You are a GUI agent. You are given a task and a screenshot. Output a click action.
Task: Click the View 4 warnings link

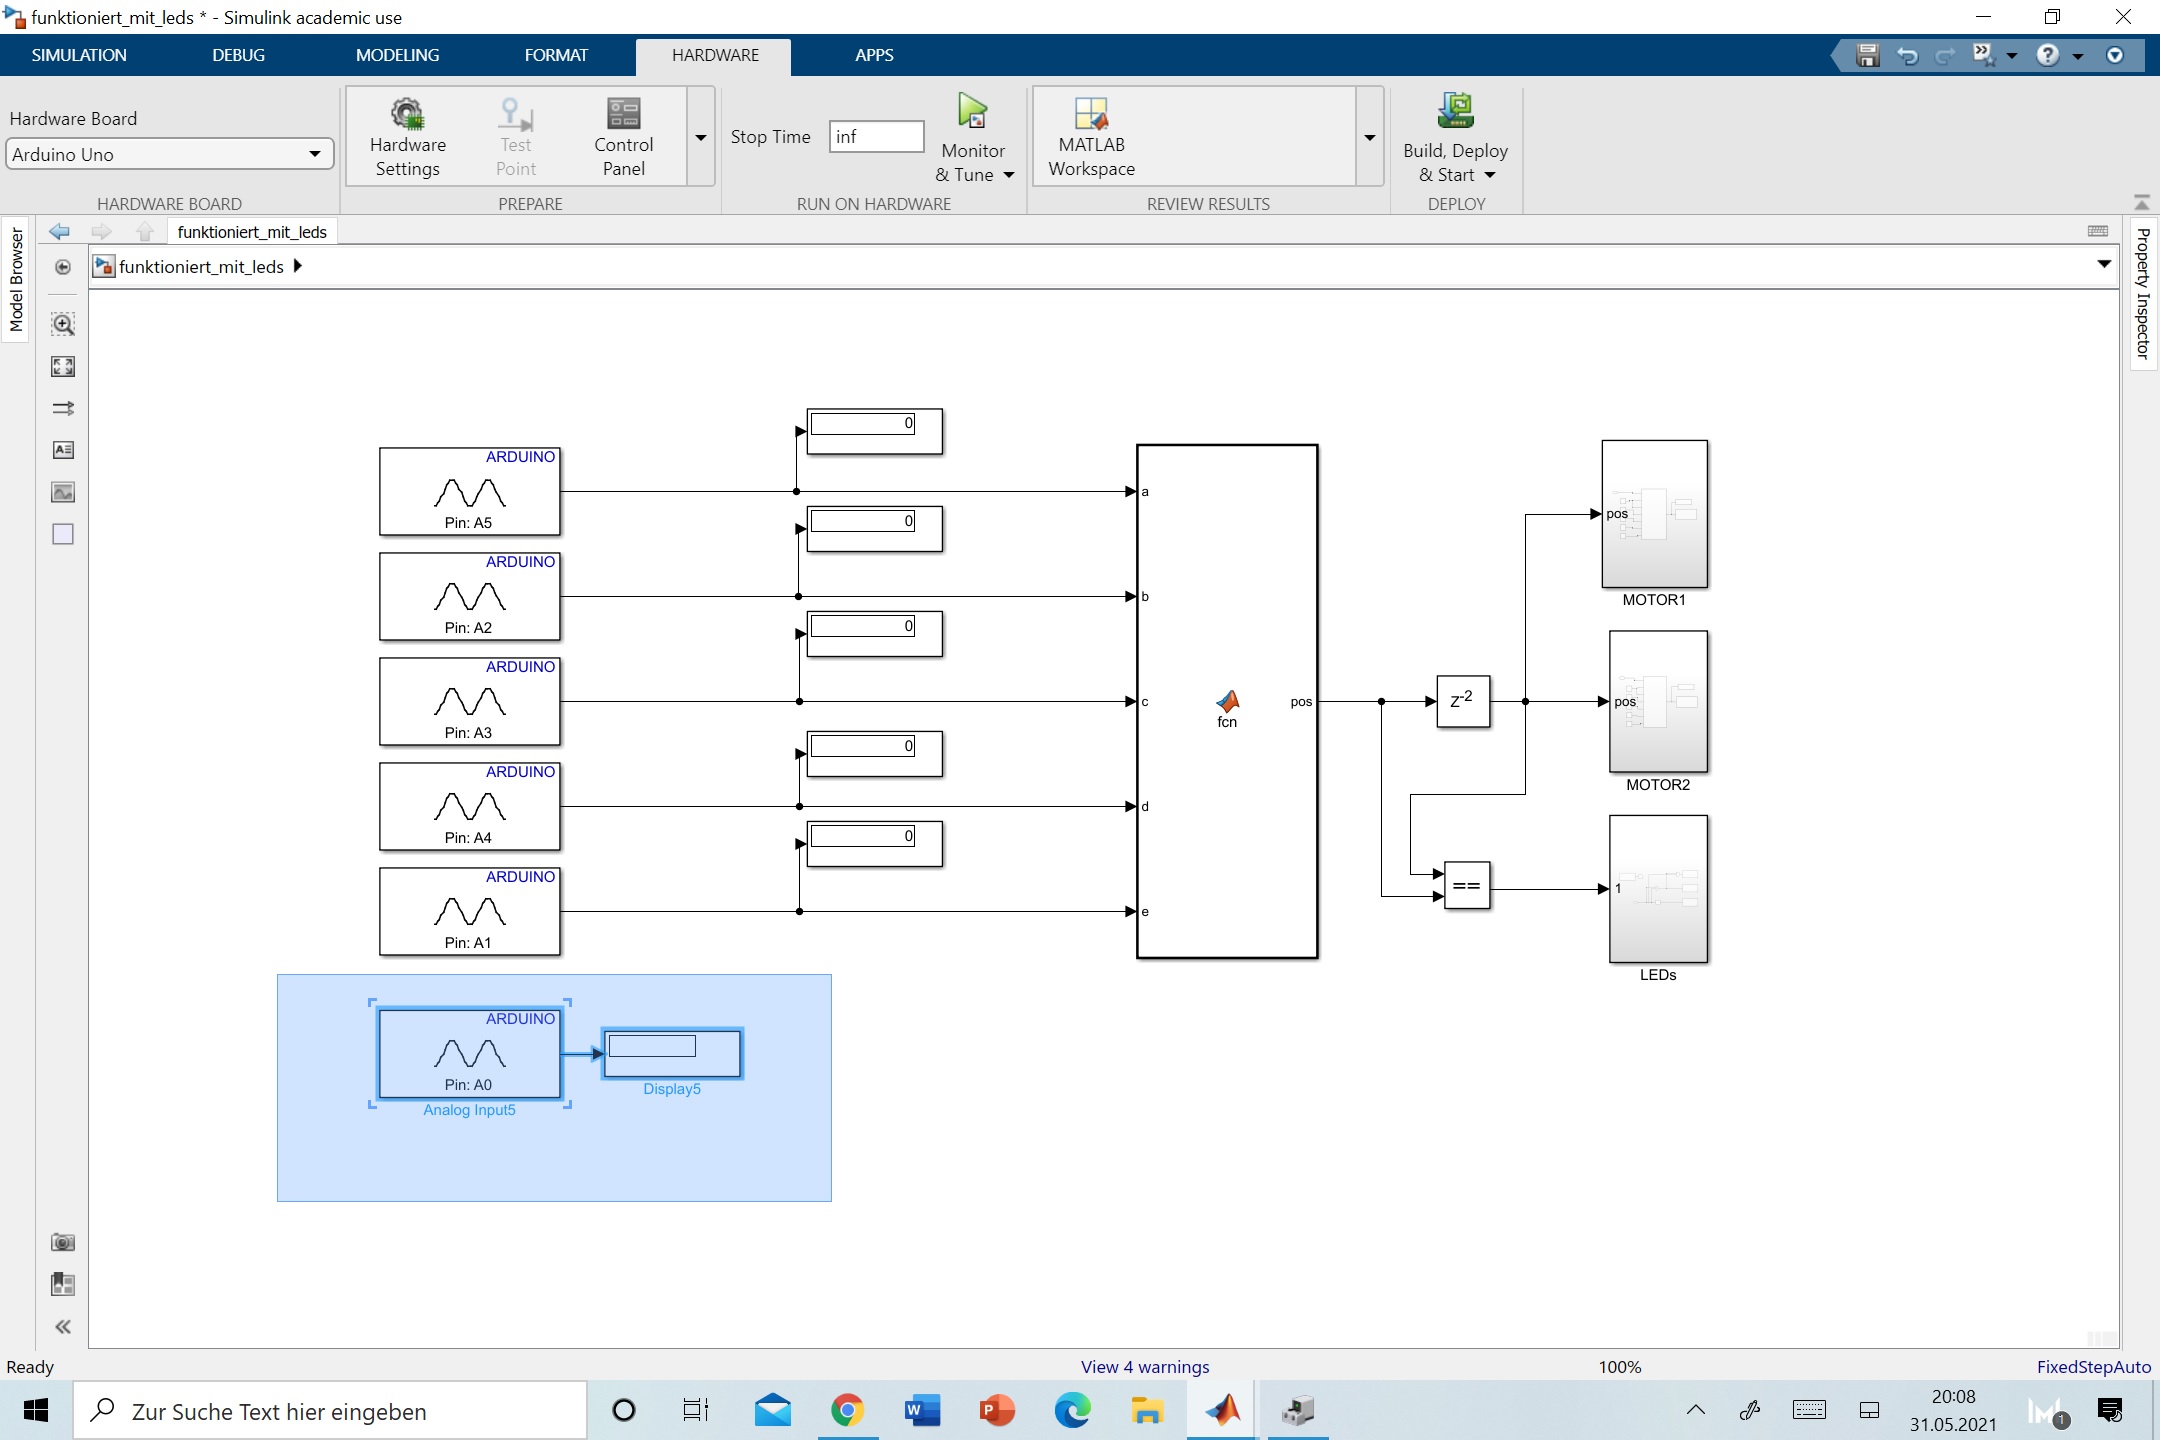[1144, 1367]
